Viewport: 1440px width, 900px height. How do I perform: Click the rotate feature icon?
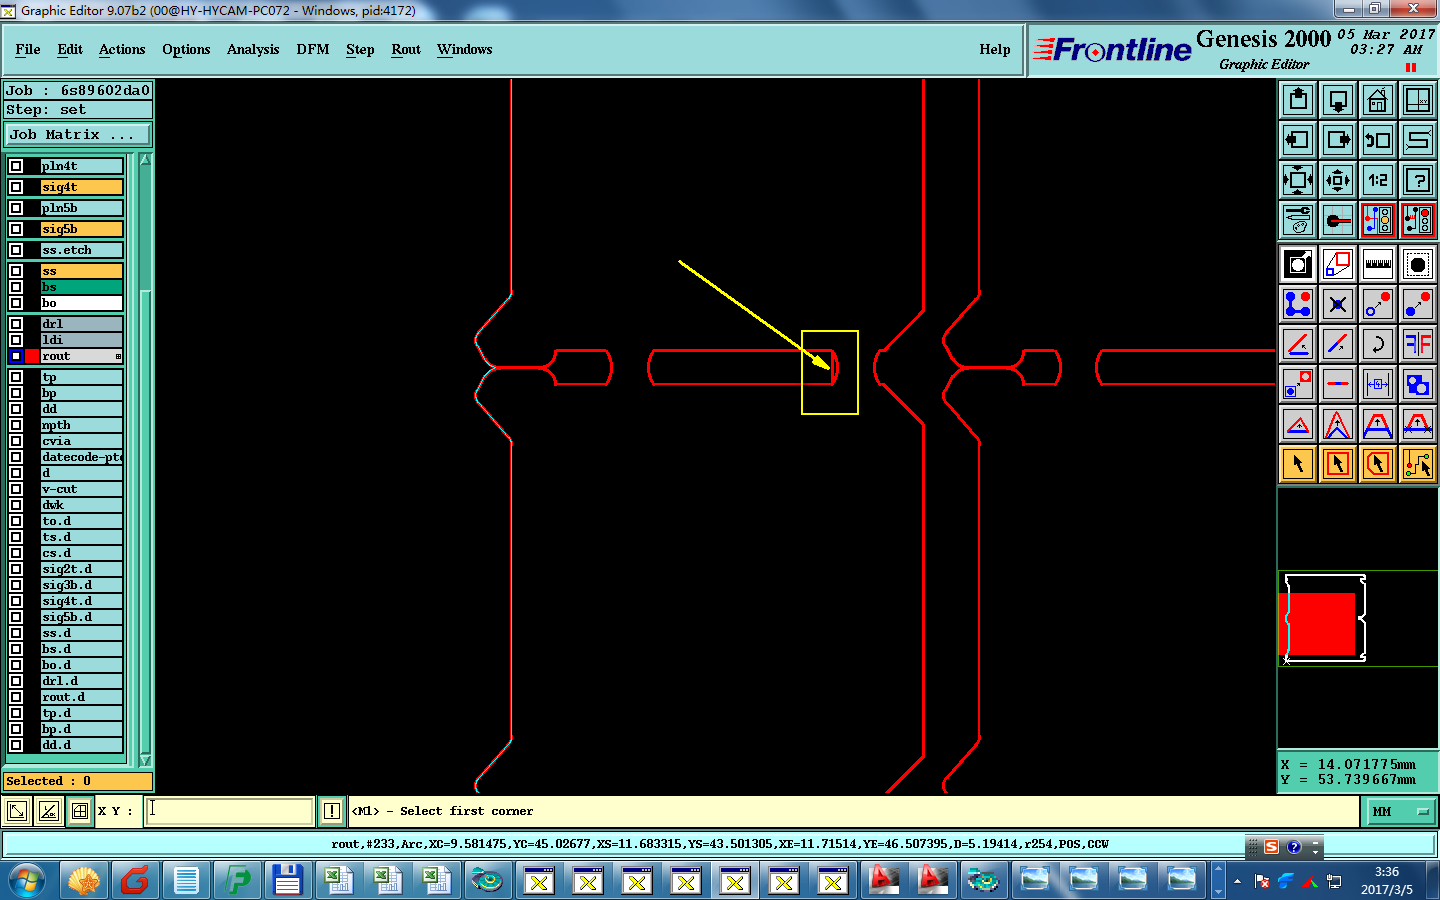tap(1378, 344)
